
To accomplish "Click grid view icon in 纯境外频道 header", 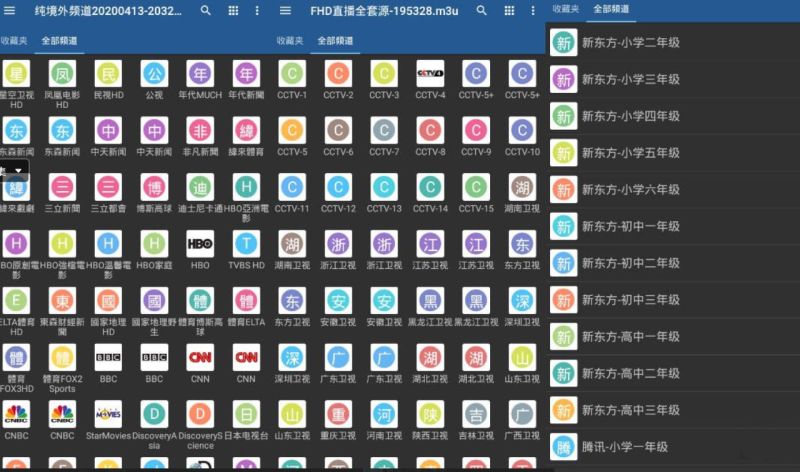I will [x=233, y=10].
